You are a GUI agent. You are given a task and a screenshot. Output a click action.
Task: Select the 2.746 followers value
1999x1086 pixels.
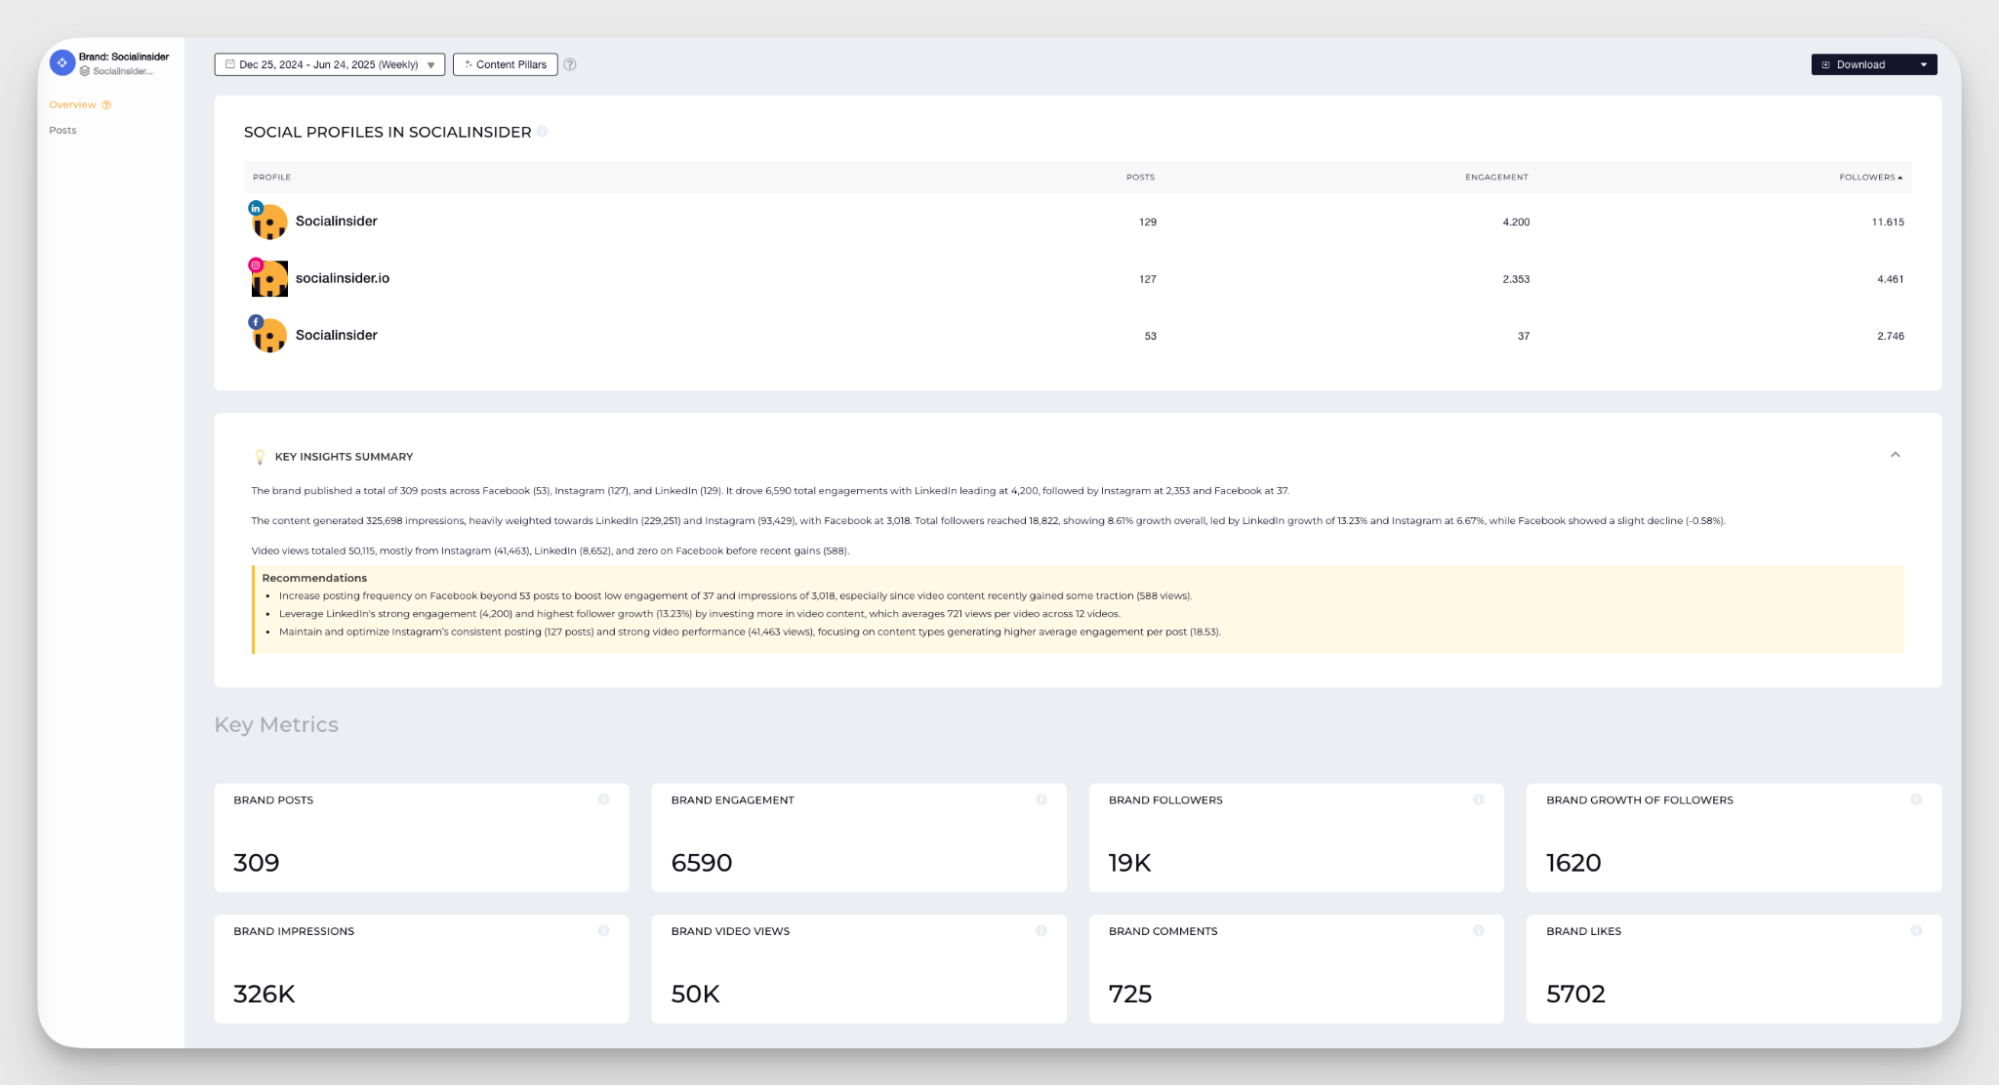(x=1890, y=336)
